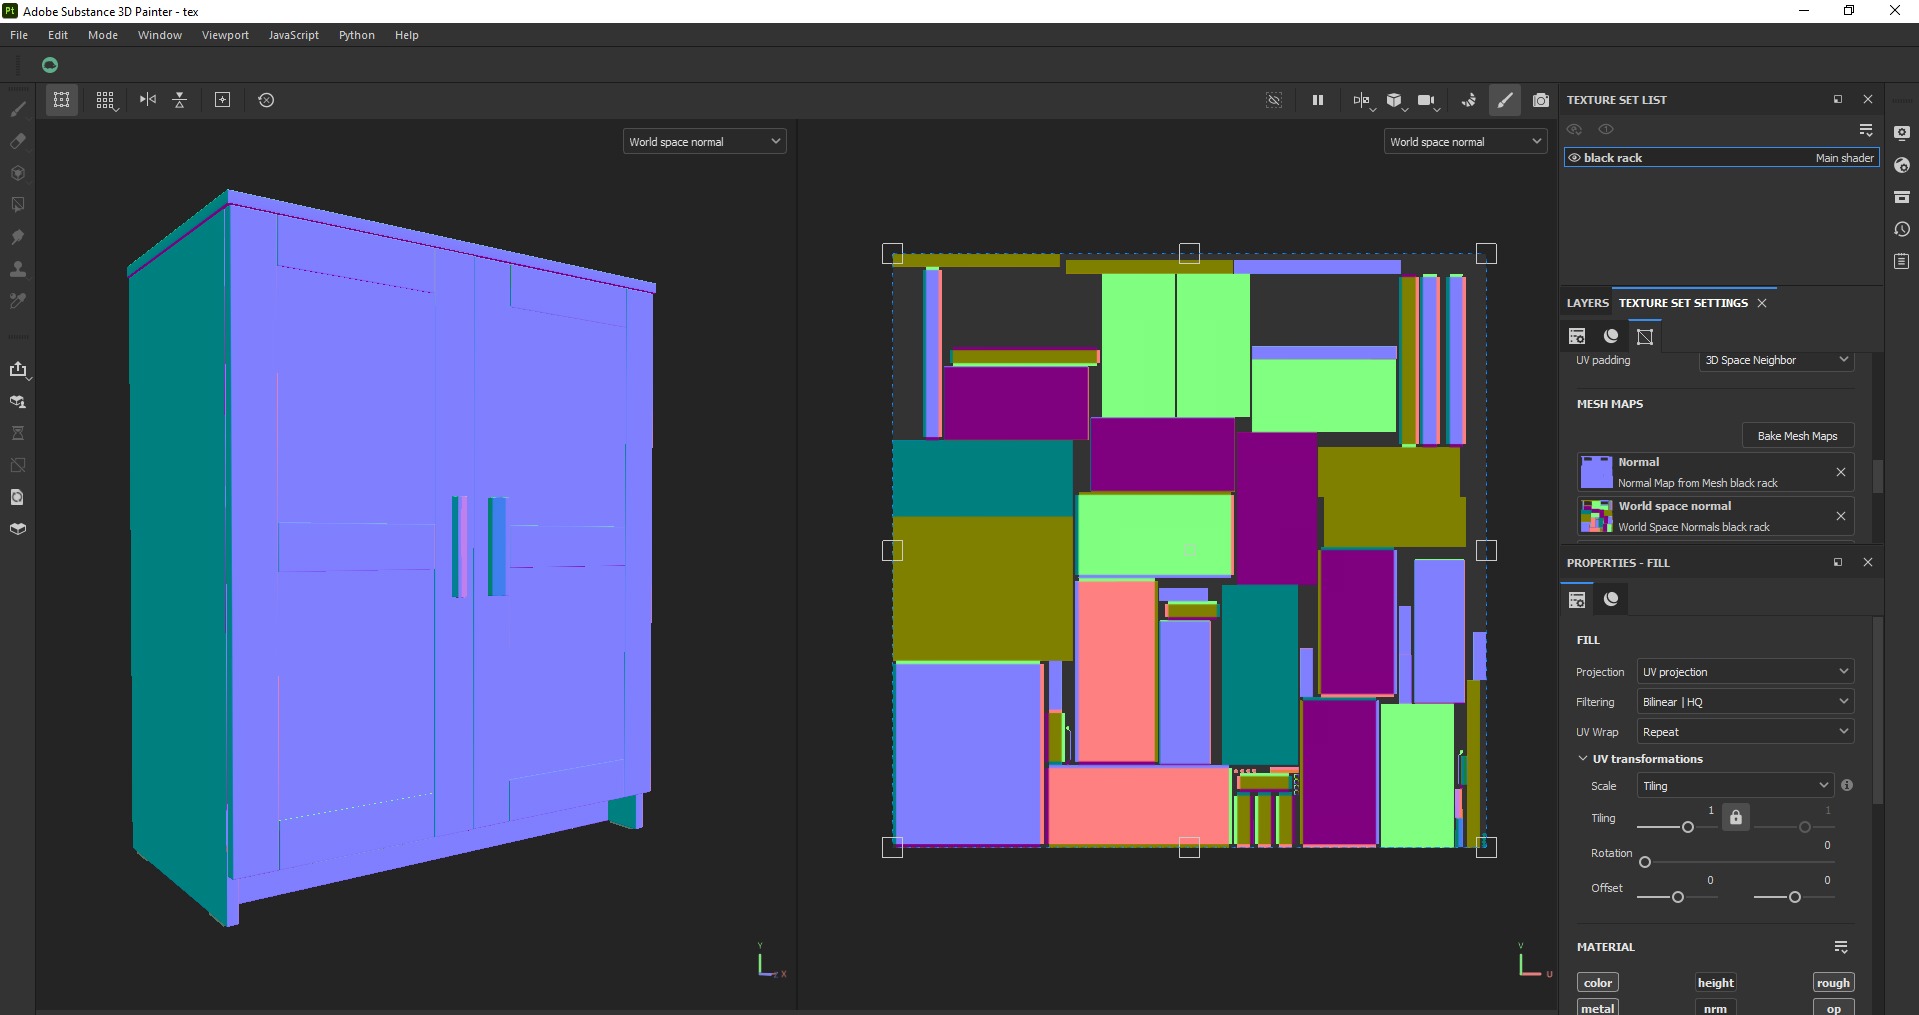Pause the engine computations
1919x1015 pixels.
(1318, 100)
